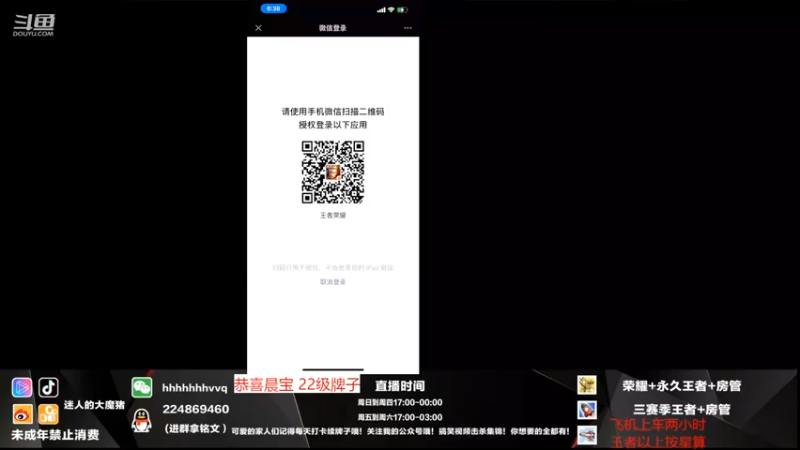Click the time indicator pill in status bar
Viewport: 800px width, 450px height.
(273, 9)
